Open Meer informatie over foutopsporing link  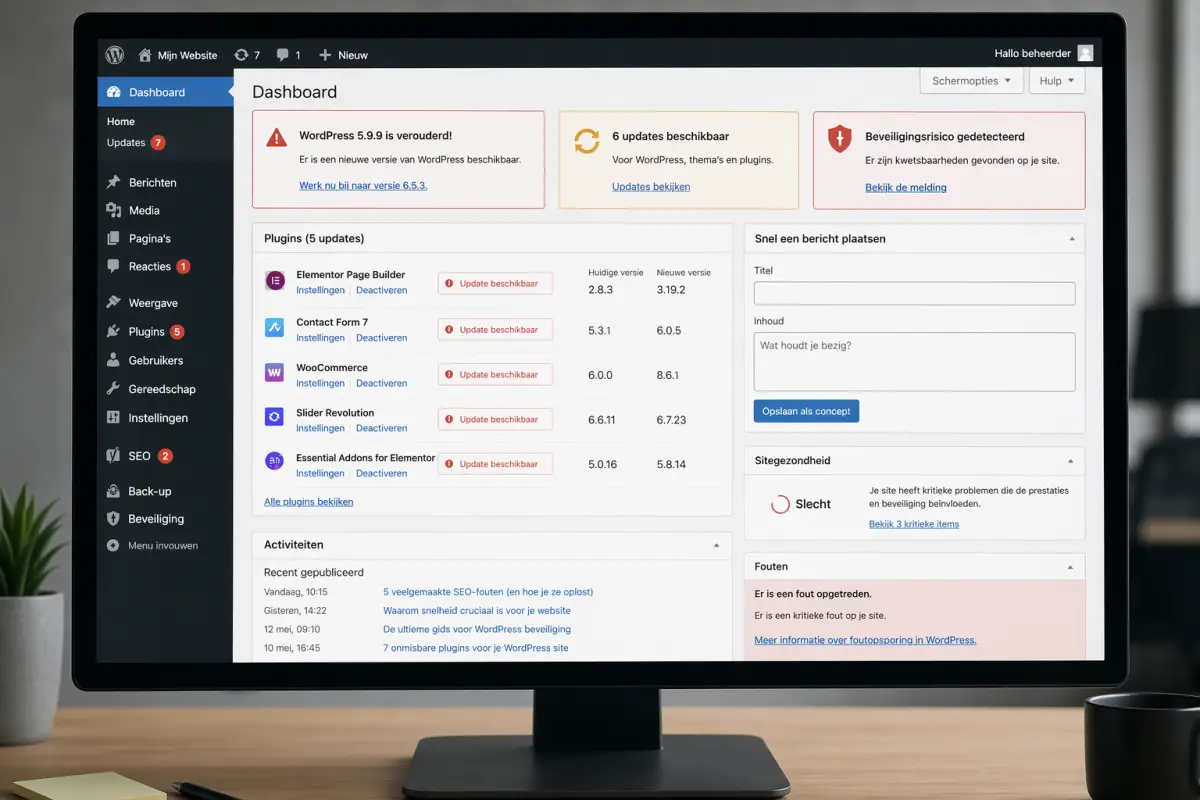(865, 640)
